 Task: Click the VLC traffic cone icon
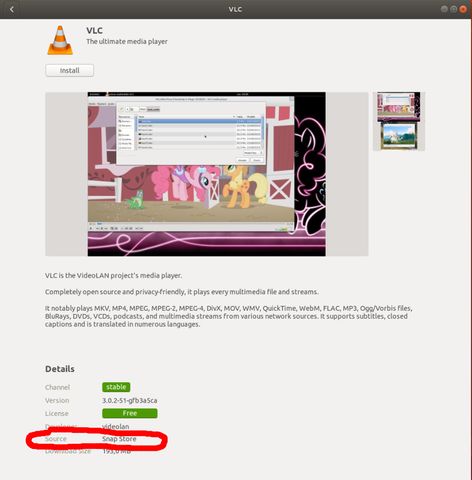(60, 40)
